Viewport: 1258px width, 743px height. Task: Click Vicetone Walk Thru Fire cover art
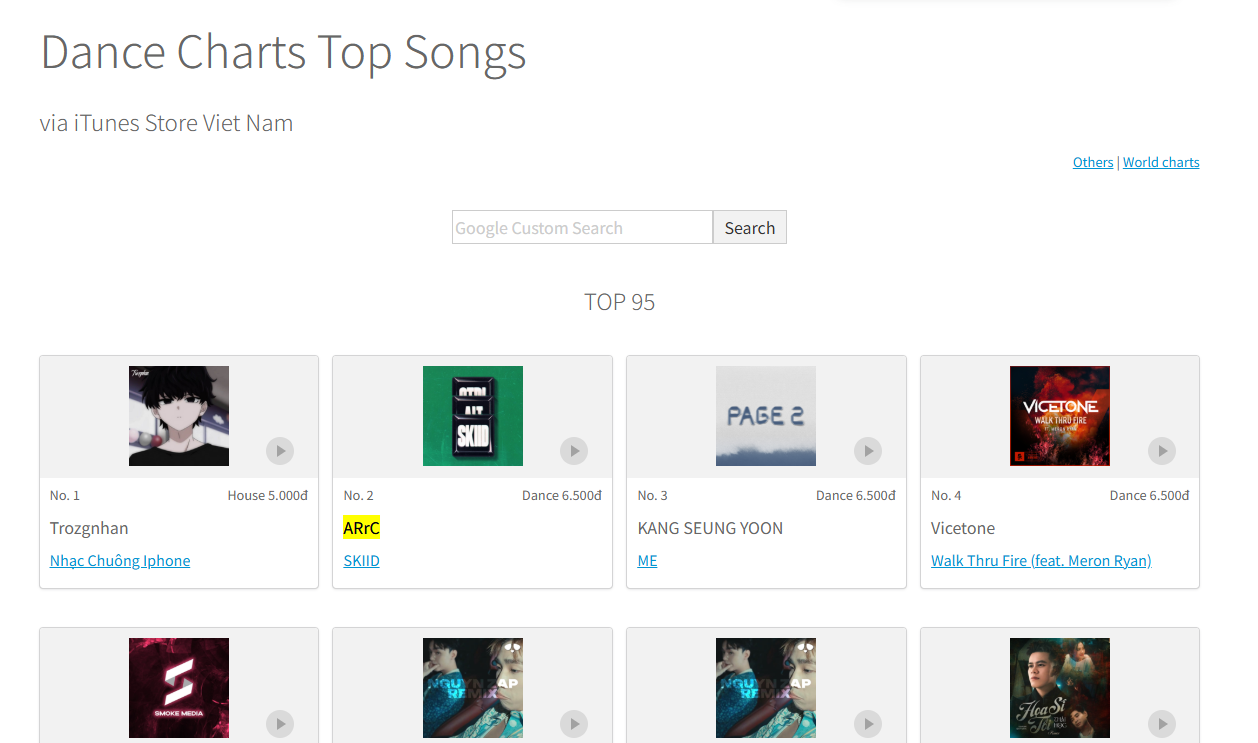click(x=1060, y=416)
